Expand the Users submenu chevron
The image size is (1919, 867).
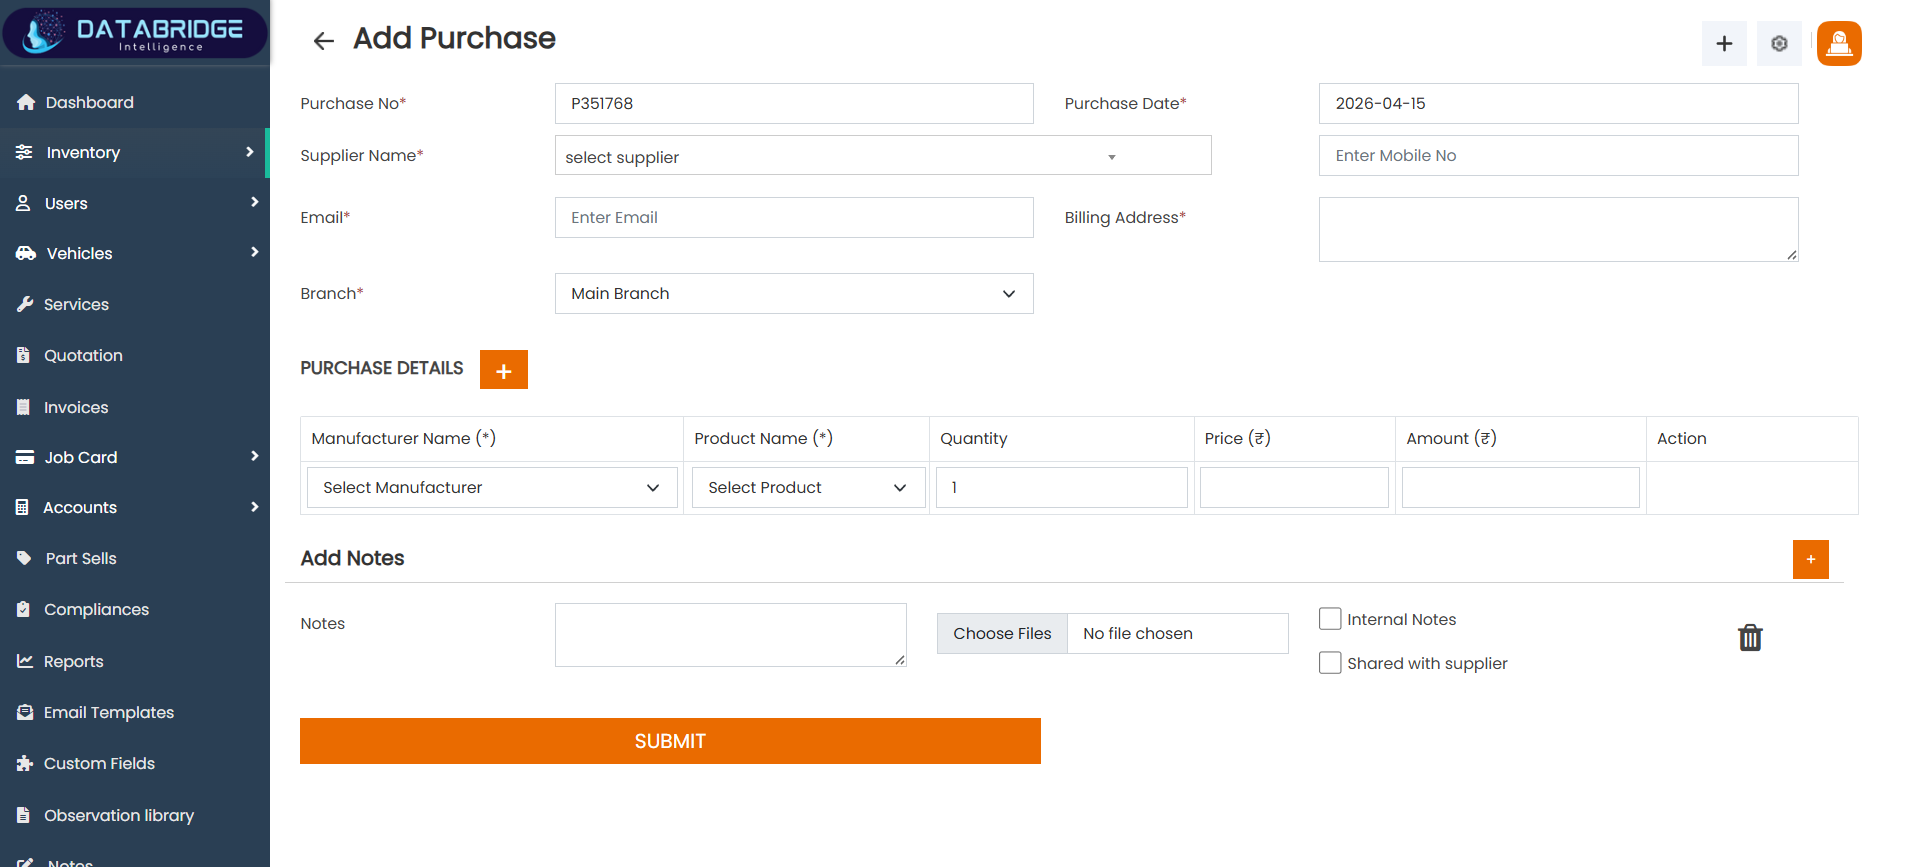tap(254, 202)
